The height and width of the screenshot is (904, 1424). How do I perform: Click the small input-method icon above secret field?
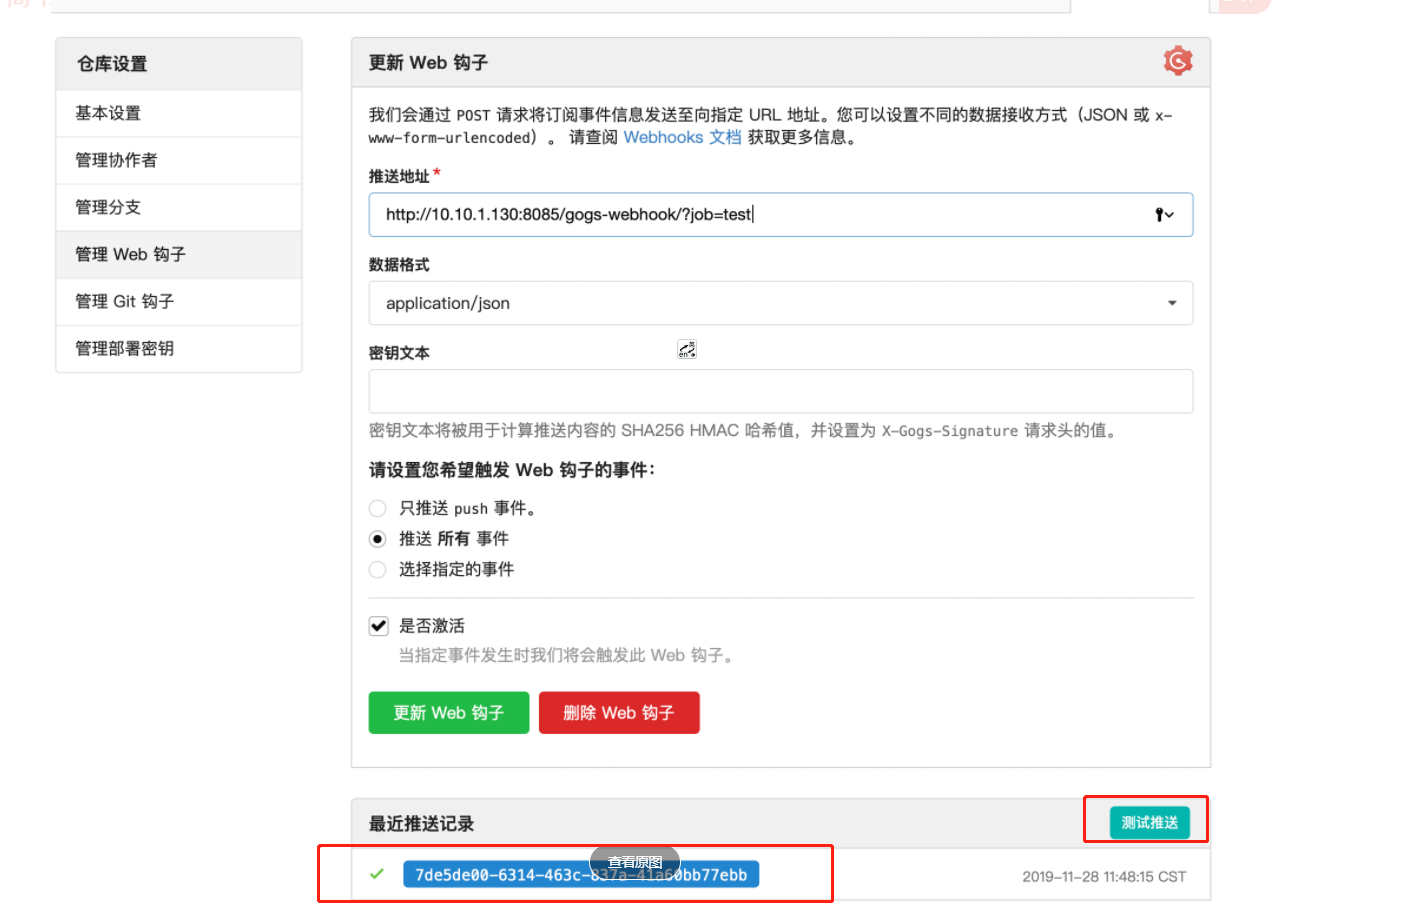[686, 349]
